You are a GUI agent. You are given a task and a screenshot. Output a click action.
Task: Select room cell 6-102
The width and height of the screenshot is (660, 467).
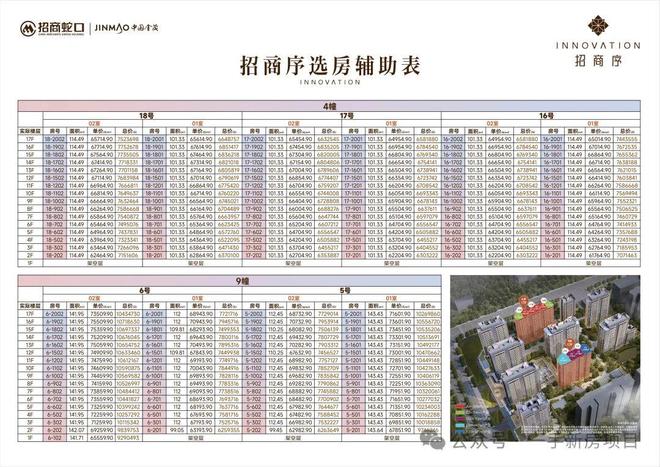point(55,438)
